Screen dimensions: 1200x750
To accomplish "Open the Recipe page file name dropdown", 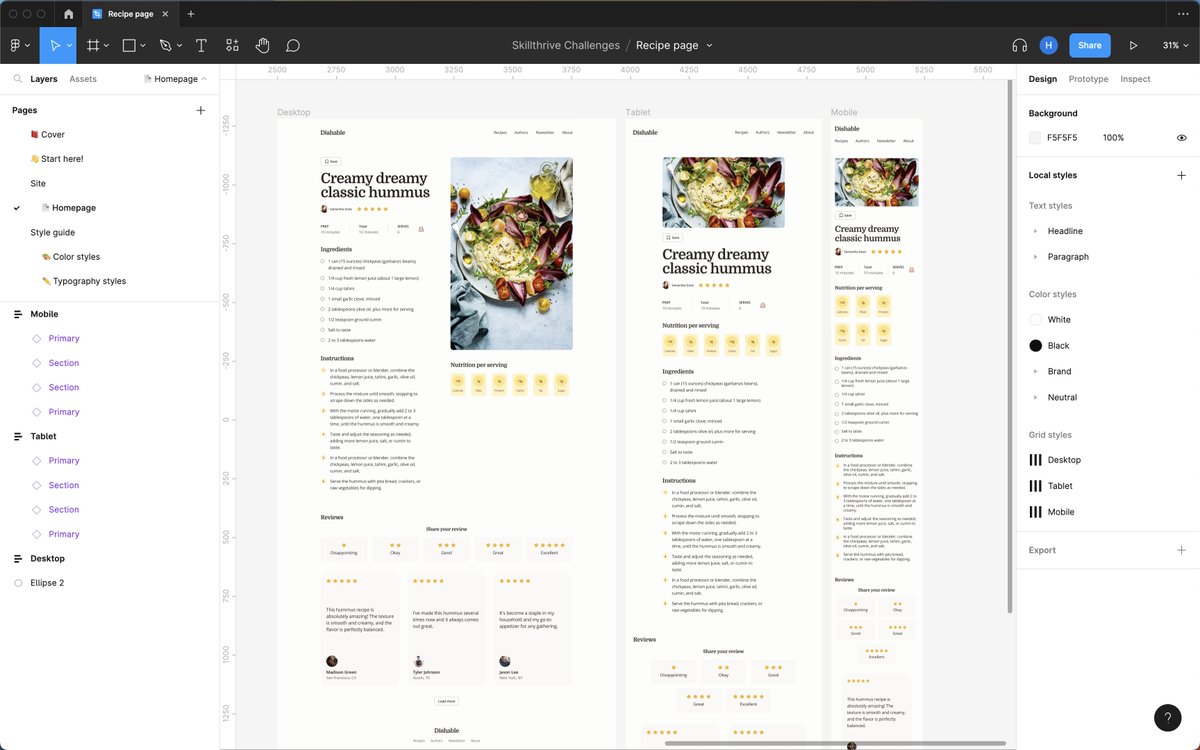I will click(x=709, y=46).
